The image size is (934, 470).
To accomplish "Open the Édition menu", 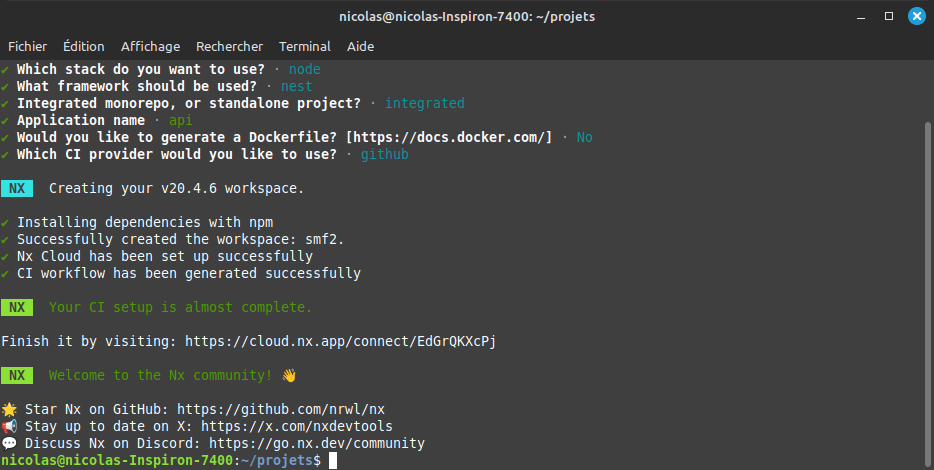I will (83, 46).
